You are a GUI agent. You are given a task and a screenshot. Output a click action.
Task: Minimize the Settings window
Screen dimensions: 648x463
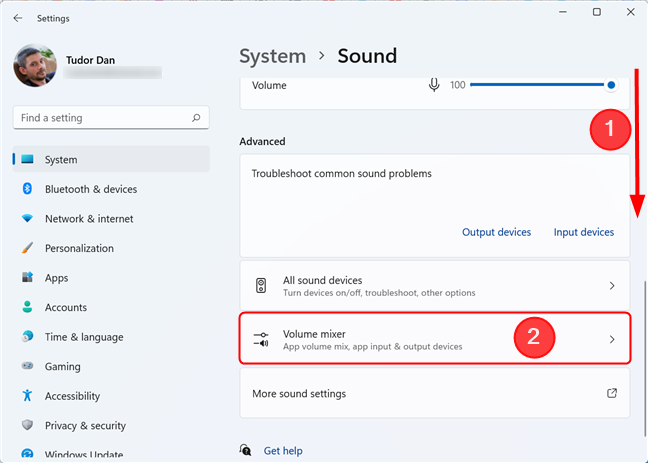pos(562,12)
